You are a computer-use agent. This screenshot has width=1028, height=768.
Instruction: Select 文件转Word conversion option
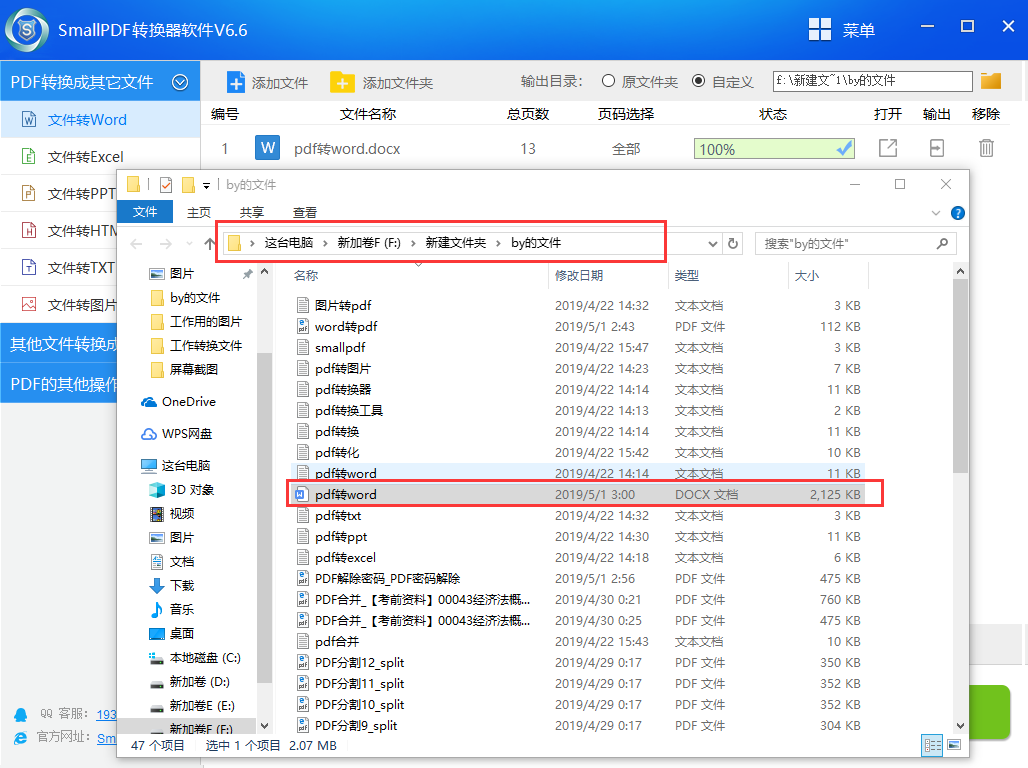point(100,119)
